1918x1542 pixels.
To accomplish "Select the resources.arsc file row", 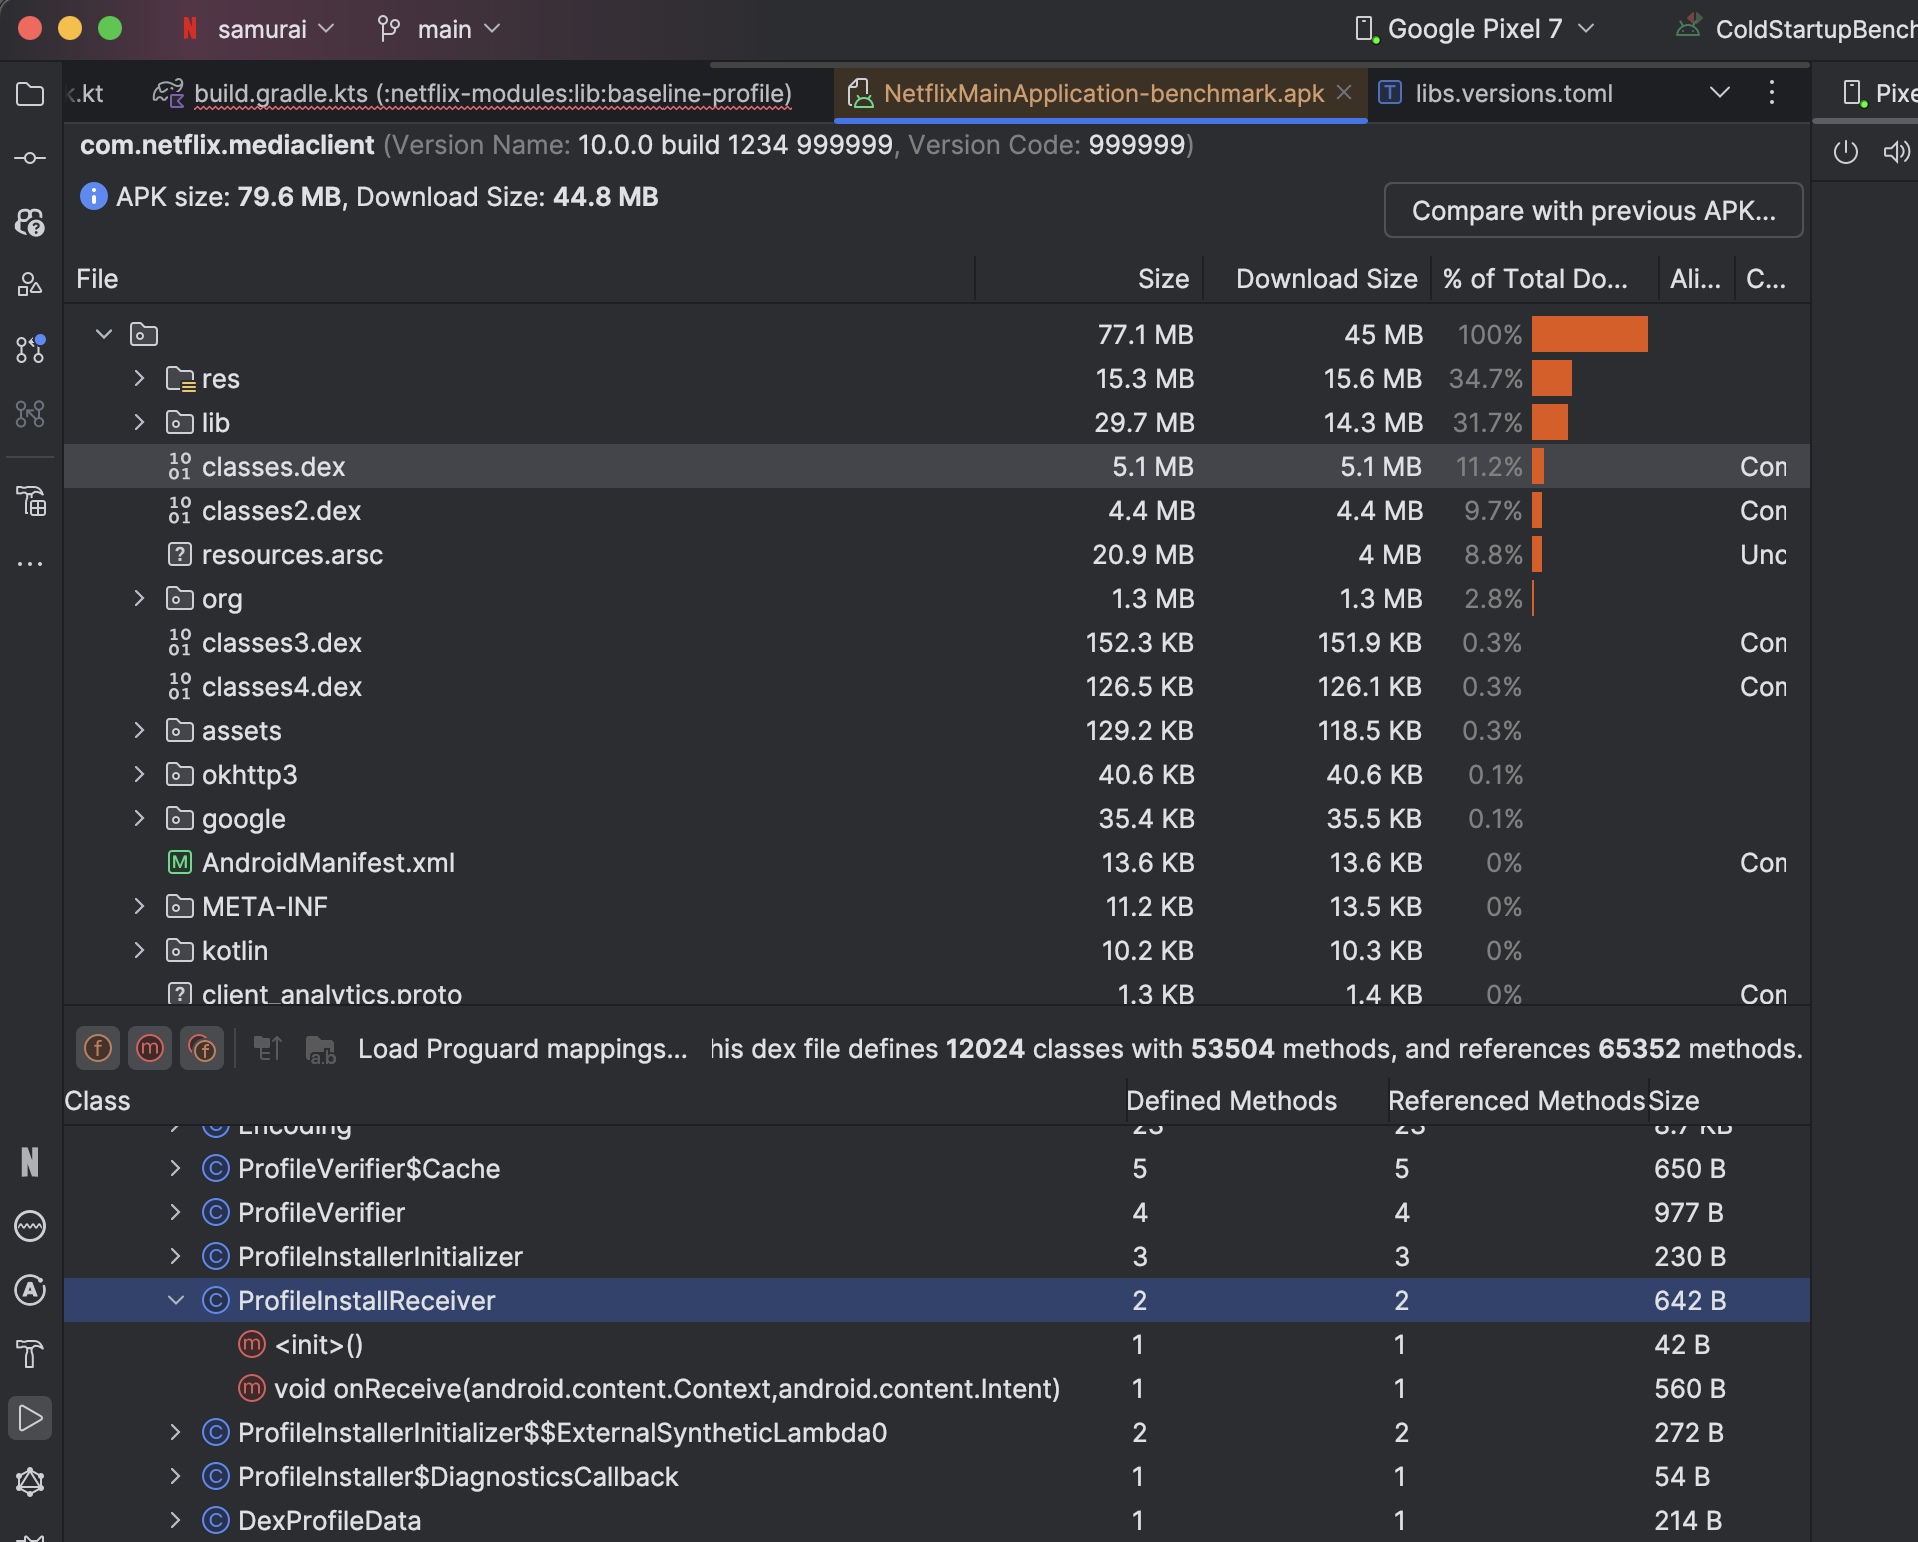I will 292,555.
